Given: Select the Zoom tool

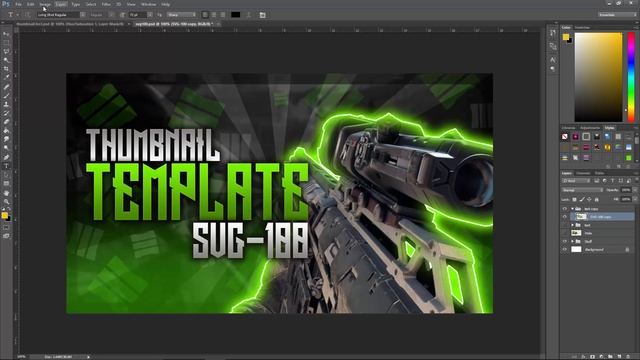Looking at the screenshot, I should click(6, 202).
